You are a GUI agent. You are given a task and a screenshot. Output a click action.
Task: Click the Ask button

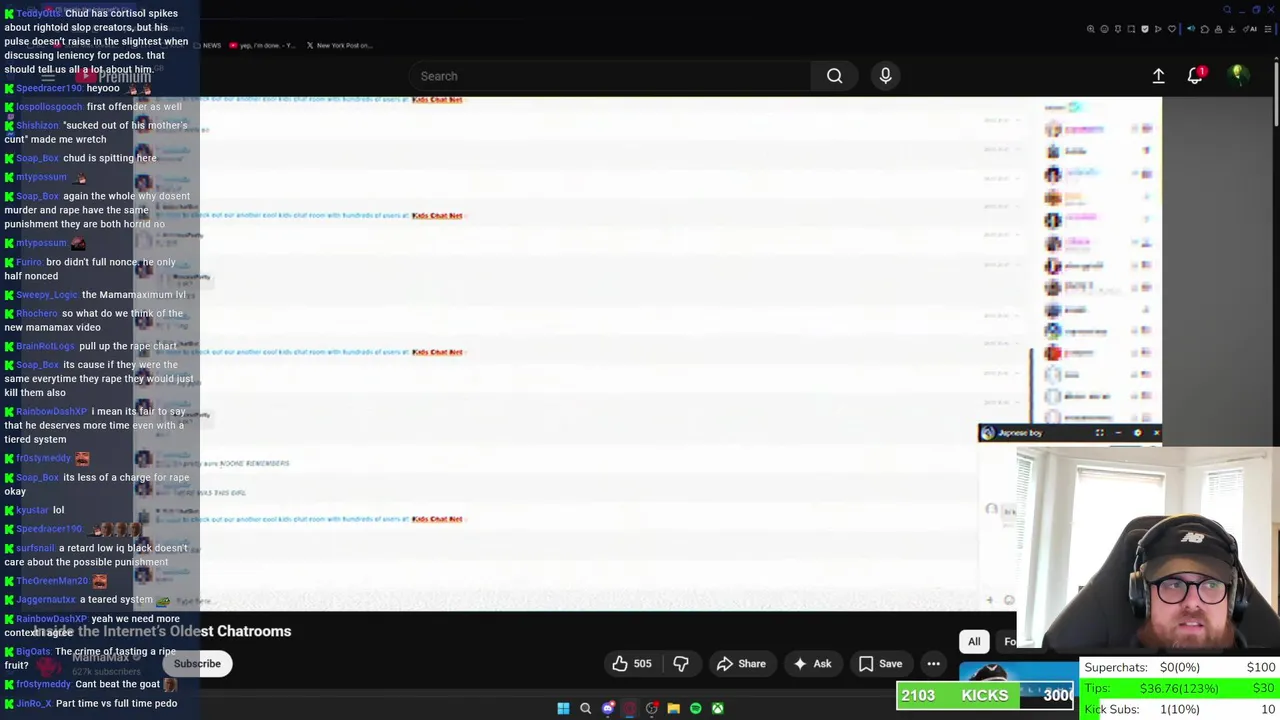coord(812,664)
